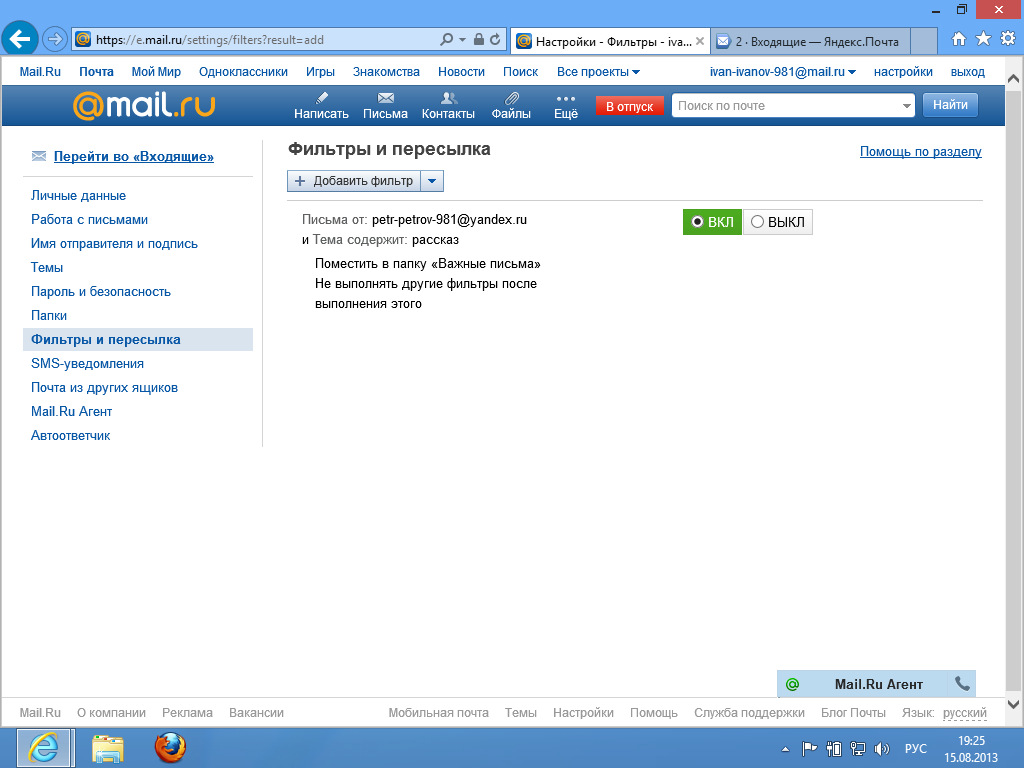Click the search magnifier in address bar

(x=447, y=39)
